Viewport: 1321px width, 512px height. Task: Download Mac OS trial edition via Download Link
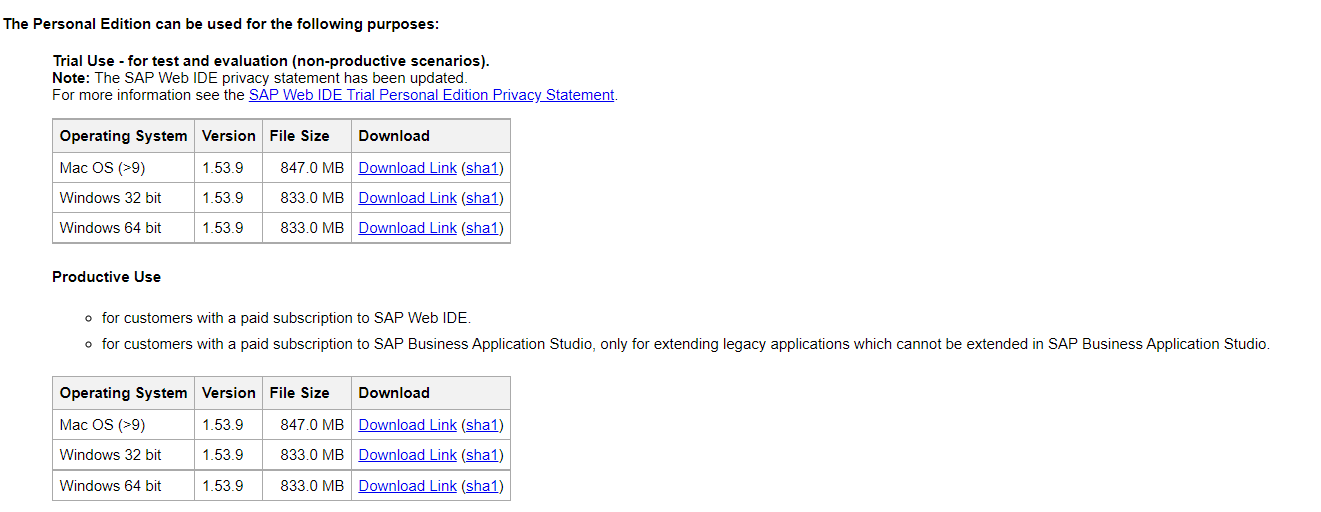click(407, 168)
